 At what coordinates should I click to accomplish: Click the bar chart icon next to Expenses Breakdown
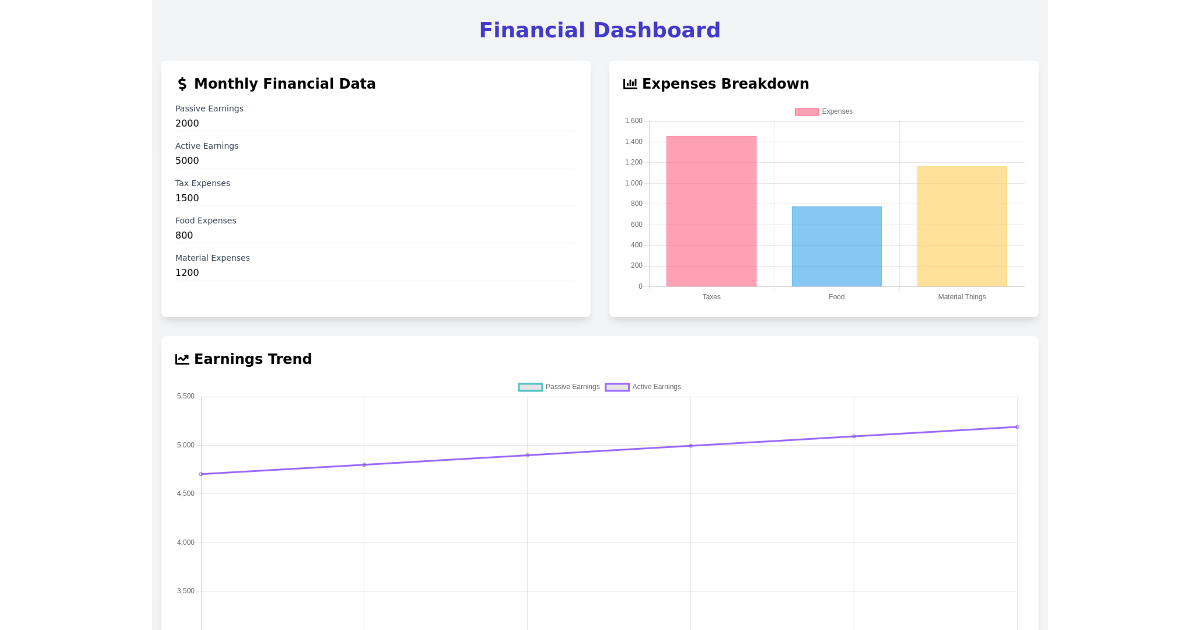[629, 84]
